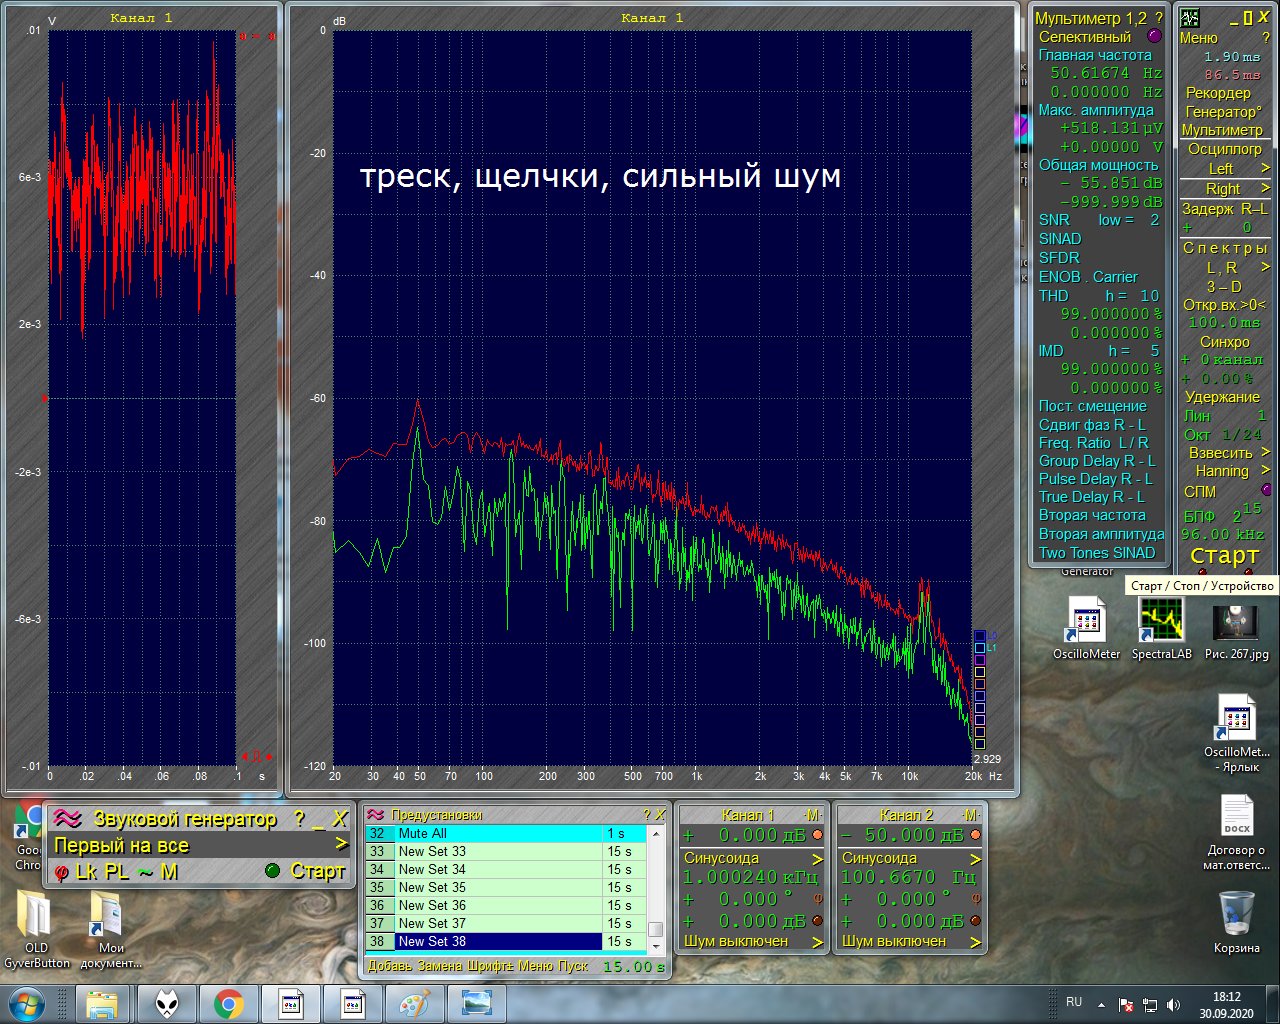Open the Меню item in control panel

coord(1198,38)
